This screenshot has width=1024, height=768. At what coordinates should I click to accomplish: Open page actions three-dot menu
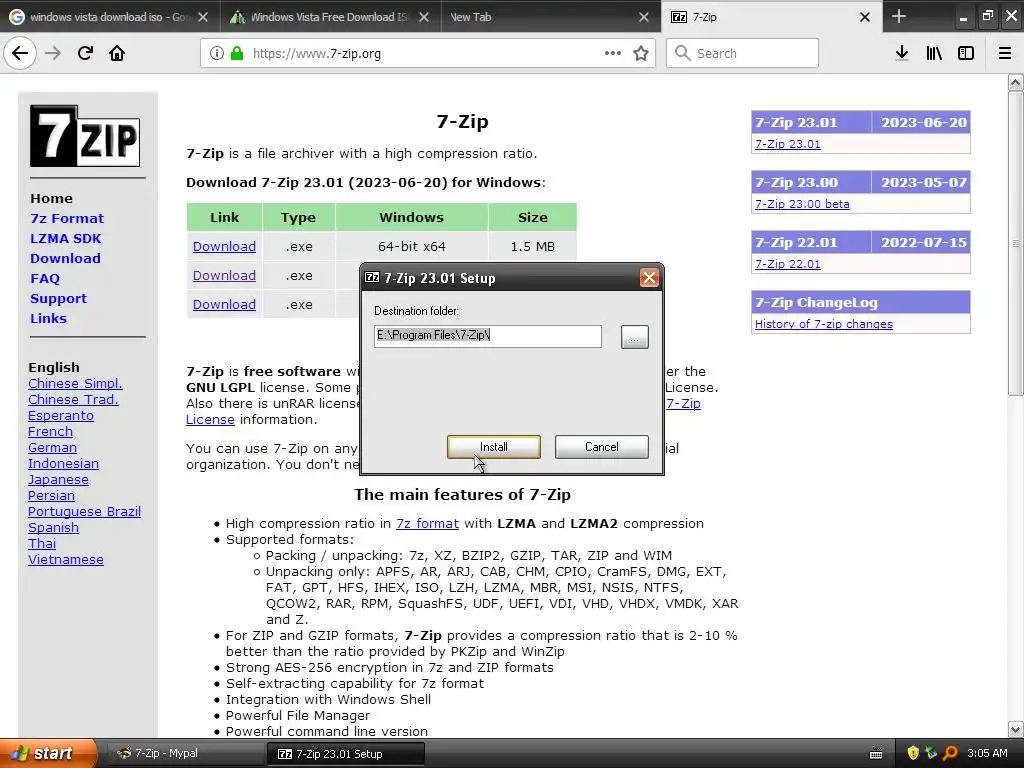(x=613, y=53)
